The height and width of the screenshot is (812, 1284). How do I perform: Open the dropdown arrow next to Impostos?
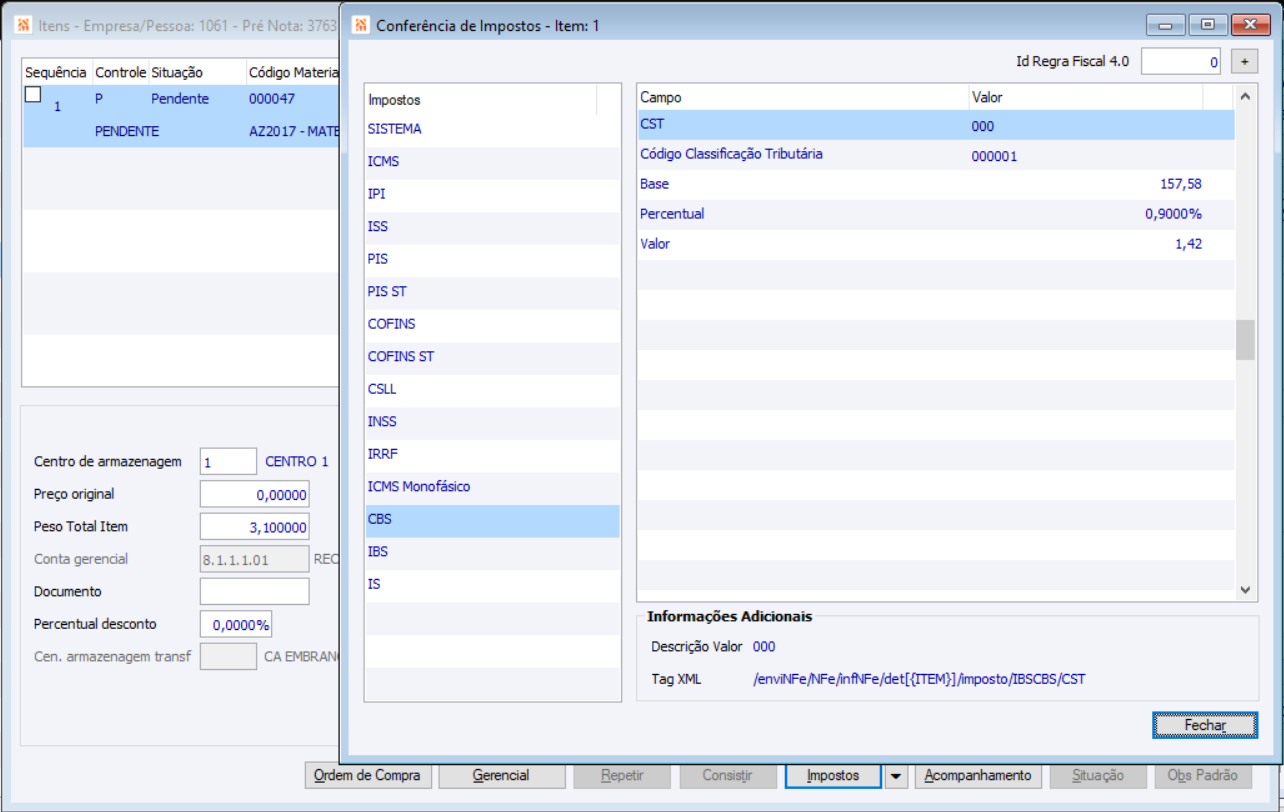pos(896,775)
